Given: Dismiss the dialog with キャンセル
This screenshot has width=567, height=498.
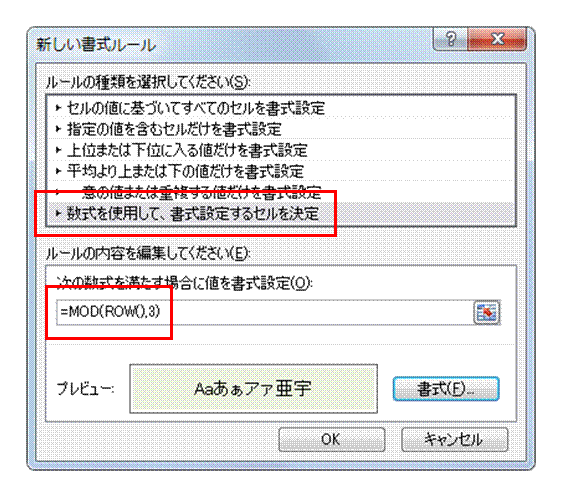Looking at the screenshot, I should point(454,439).
